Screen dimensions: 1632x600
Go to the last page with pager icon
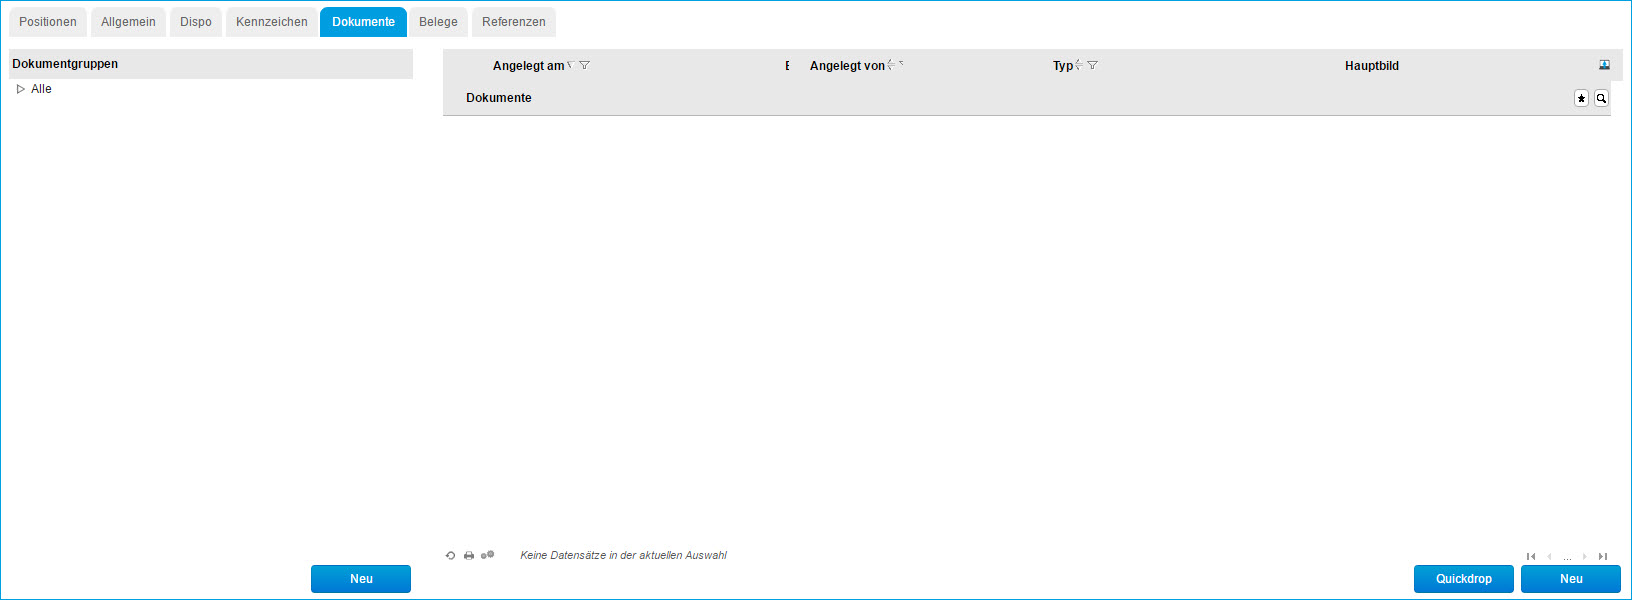pos(1603,557)
